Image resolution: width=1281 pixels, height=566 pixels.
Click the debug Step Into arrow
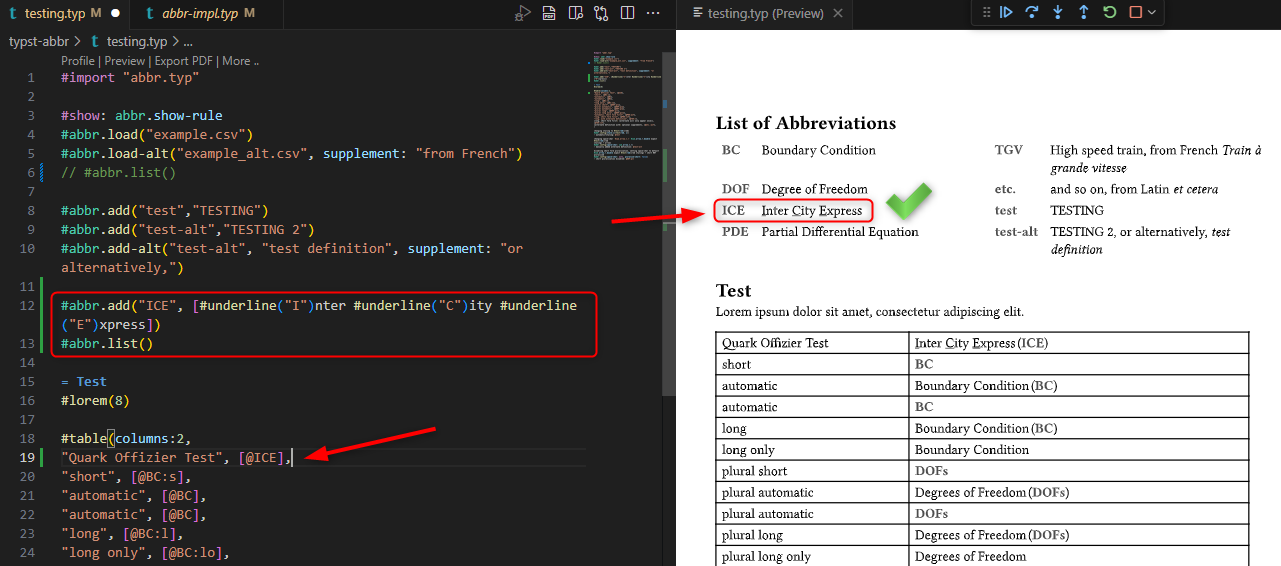pos(1058,12)
